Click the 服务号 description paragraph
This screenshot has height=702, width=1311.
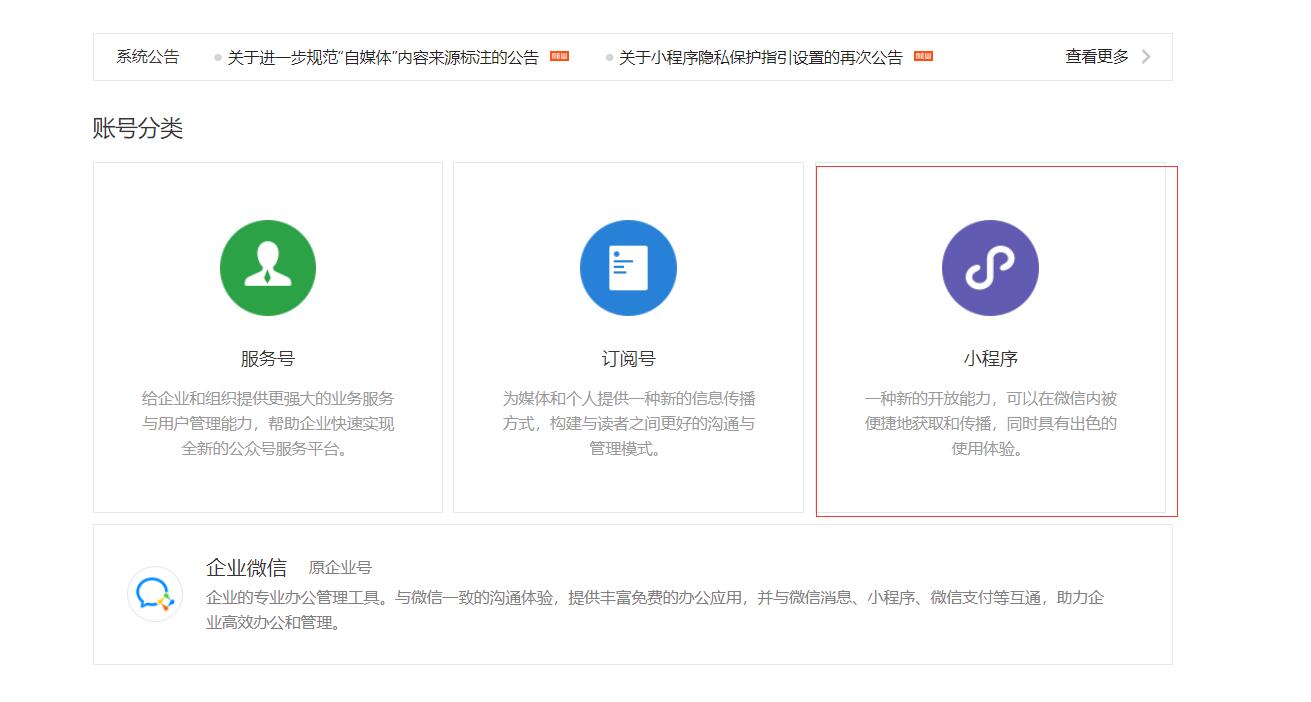pos(268,424)
